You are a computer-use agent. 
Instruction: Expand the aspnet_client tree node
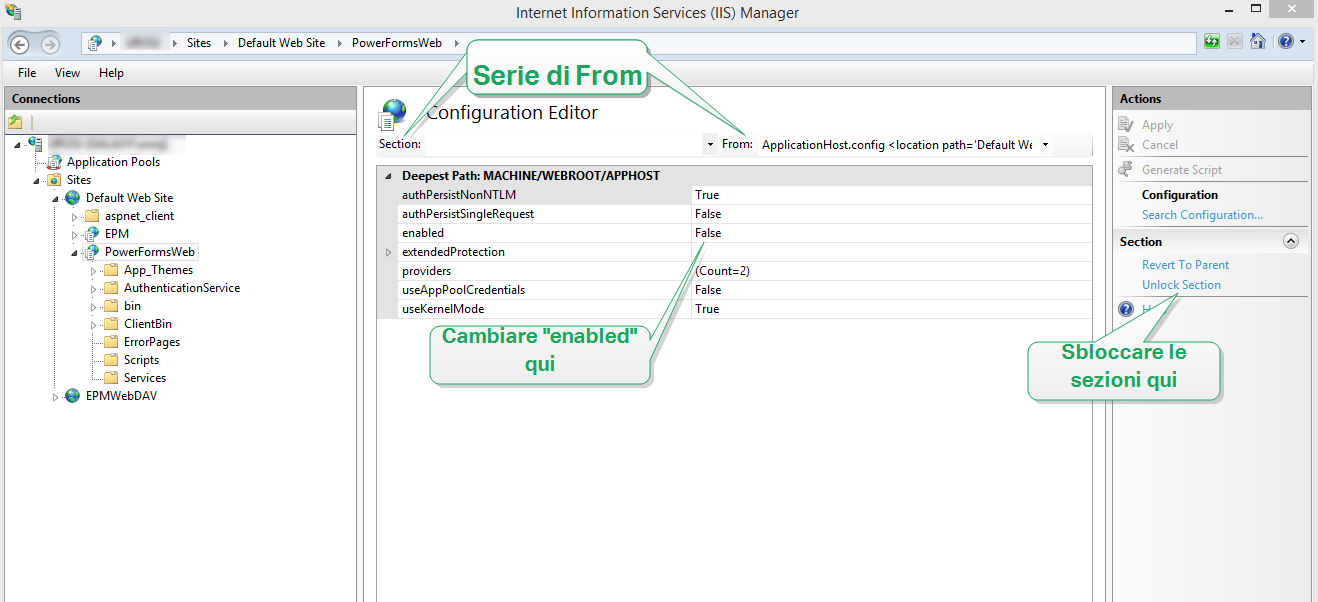[75, 216]
